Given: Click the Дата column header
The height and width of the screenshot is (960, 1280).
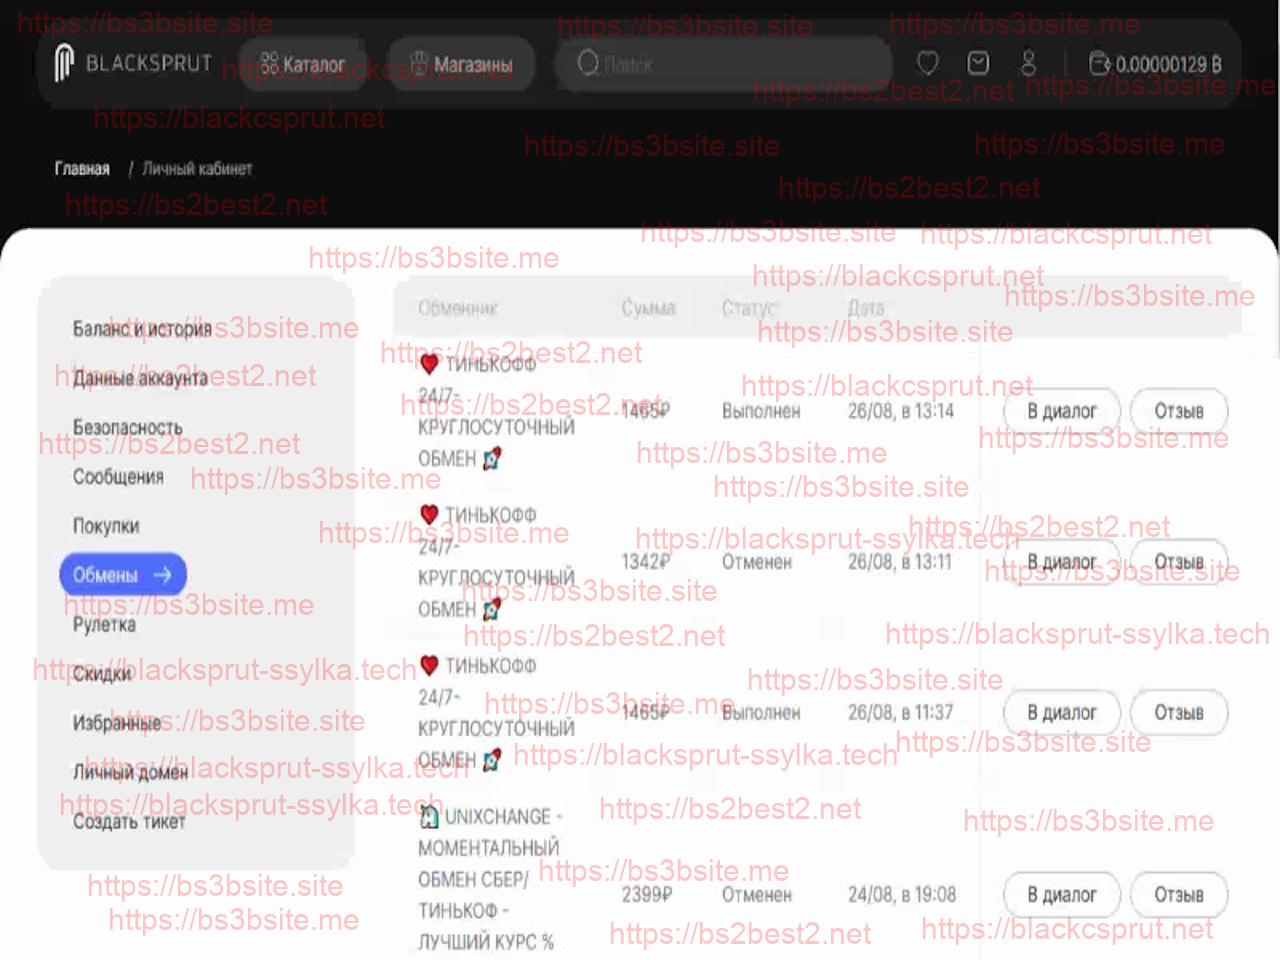Looking at the screenshot, I should 866,308.
